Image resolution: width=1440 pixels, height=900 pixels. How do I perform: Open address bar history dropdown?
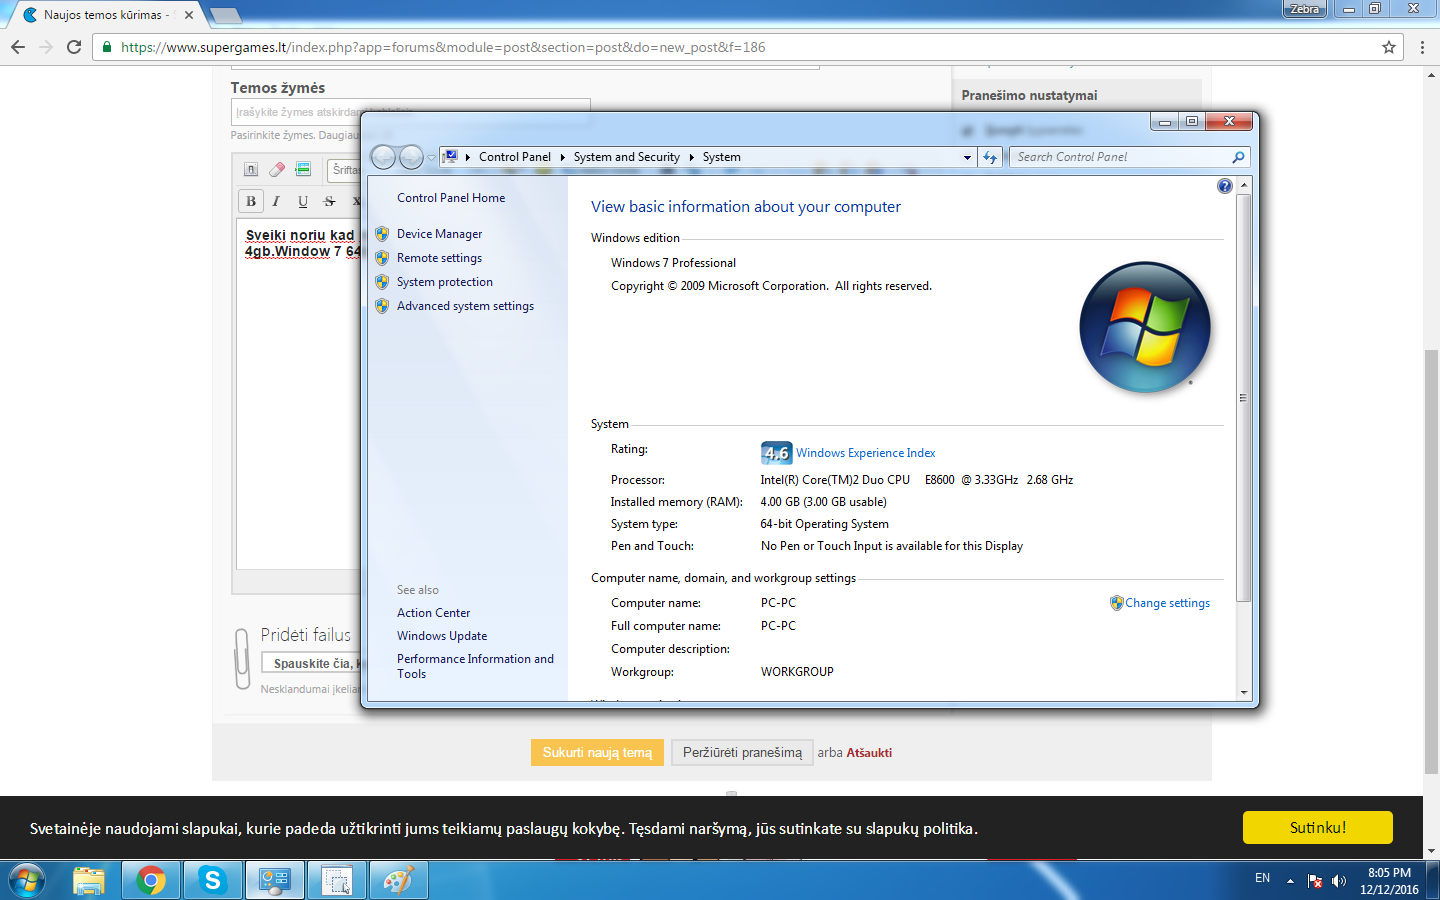[967, 157]
